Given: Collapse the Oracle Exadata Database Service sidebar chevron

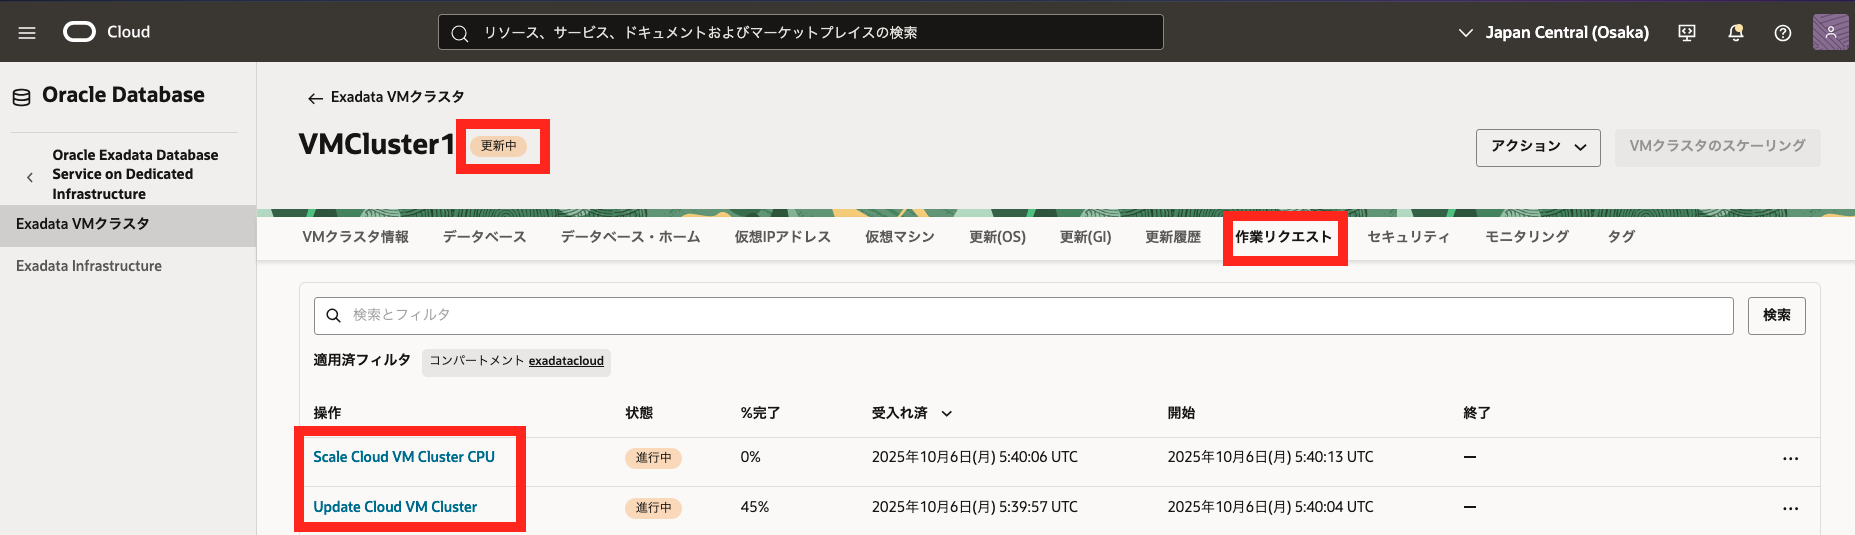Looking at the screenshot, I should tap(30, 177).
